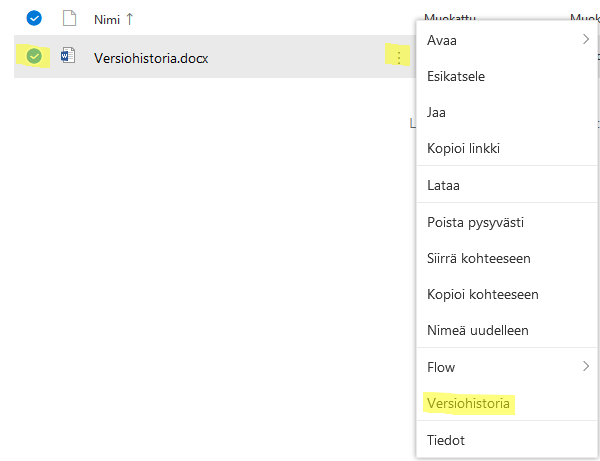Select Tiedot at the menu bottom
The width and height of the screenshot is (600, 461).
(446, 440)
